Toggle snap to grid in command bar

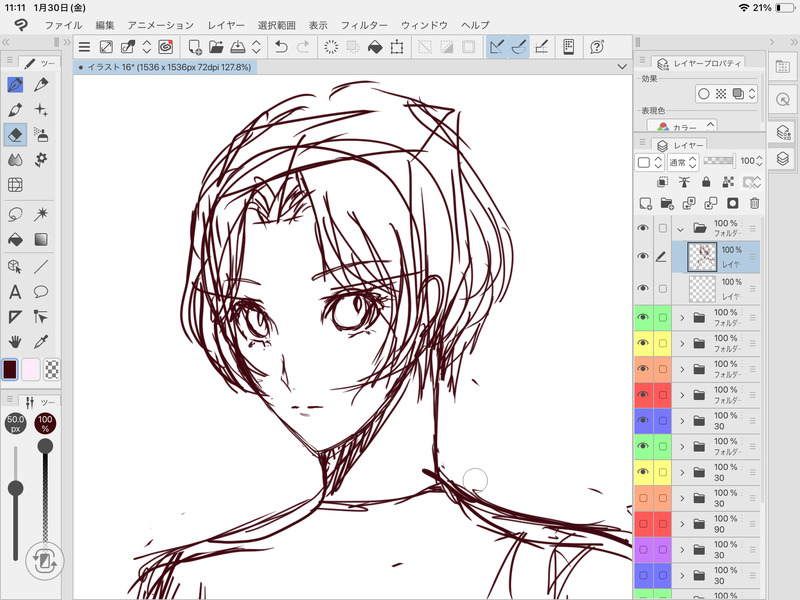point(541,47)
